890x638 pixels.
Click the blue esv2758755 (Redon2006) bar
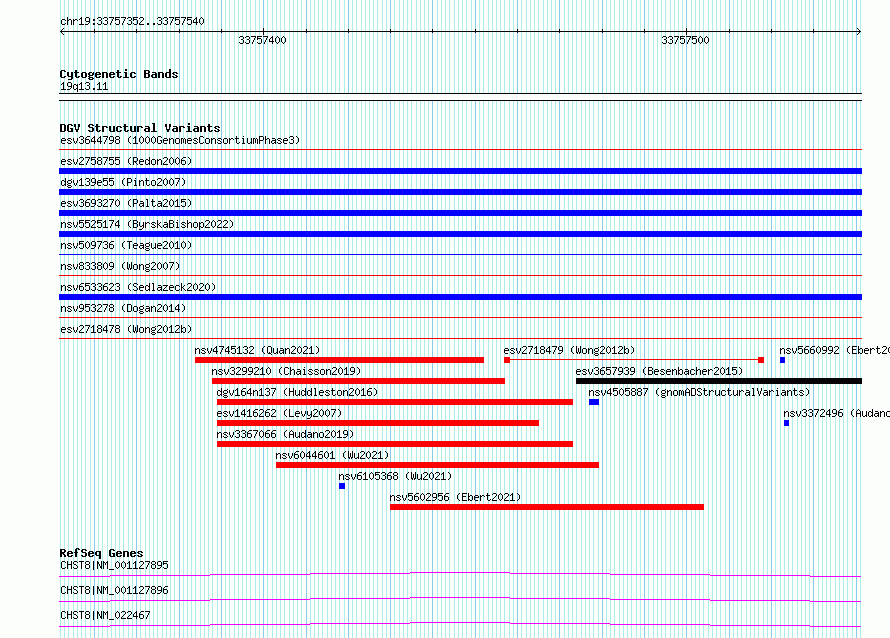pyautogui.click(x=460, y=171)
